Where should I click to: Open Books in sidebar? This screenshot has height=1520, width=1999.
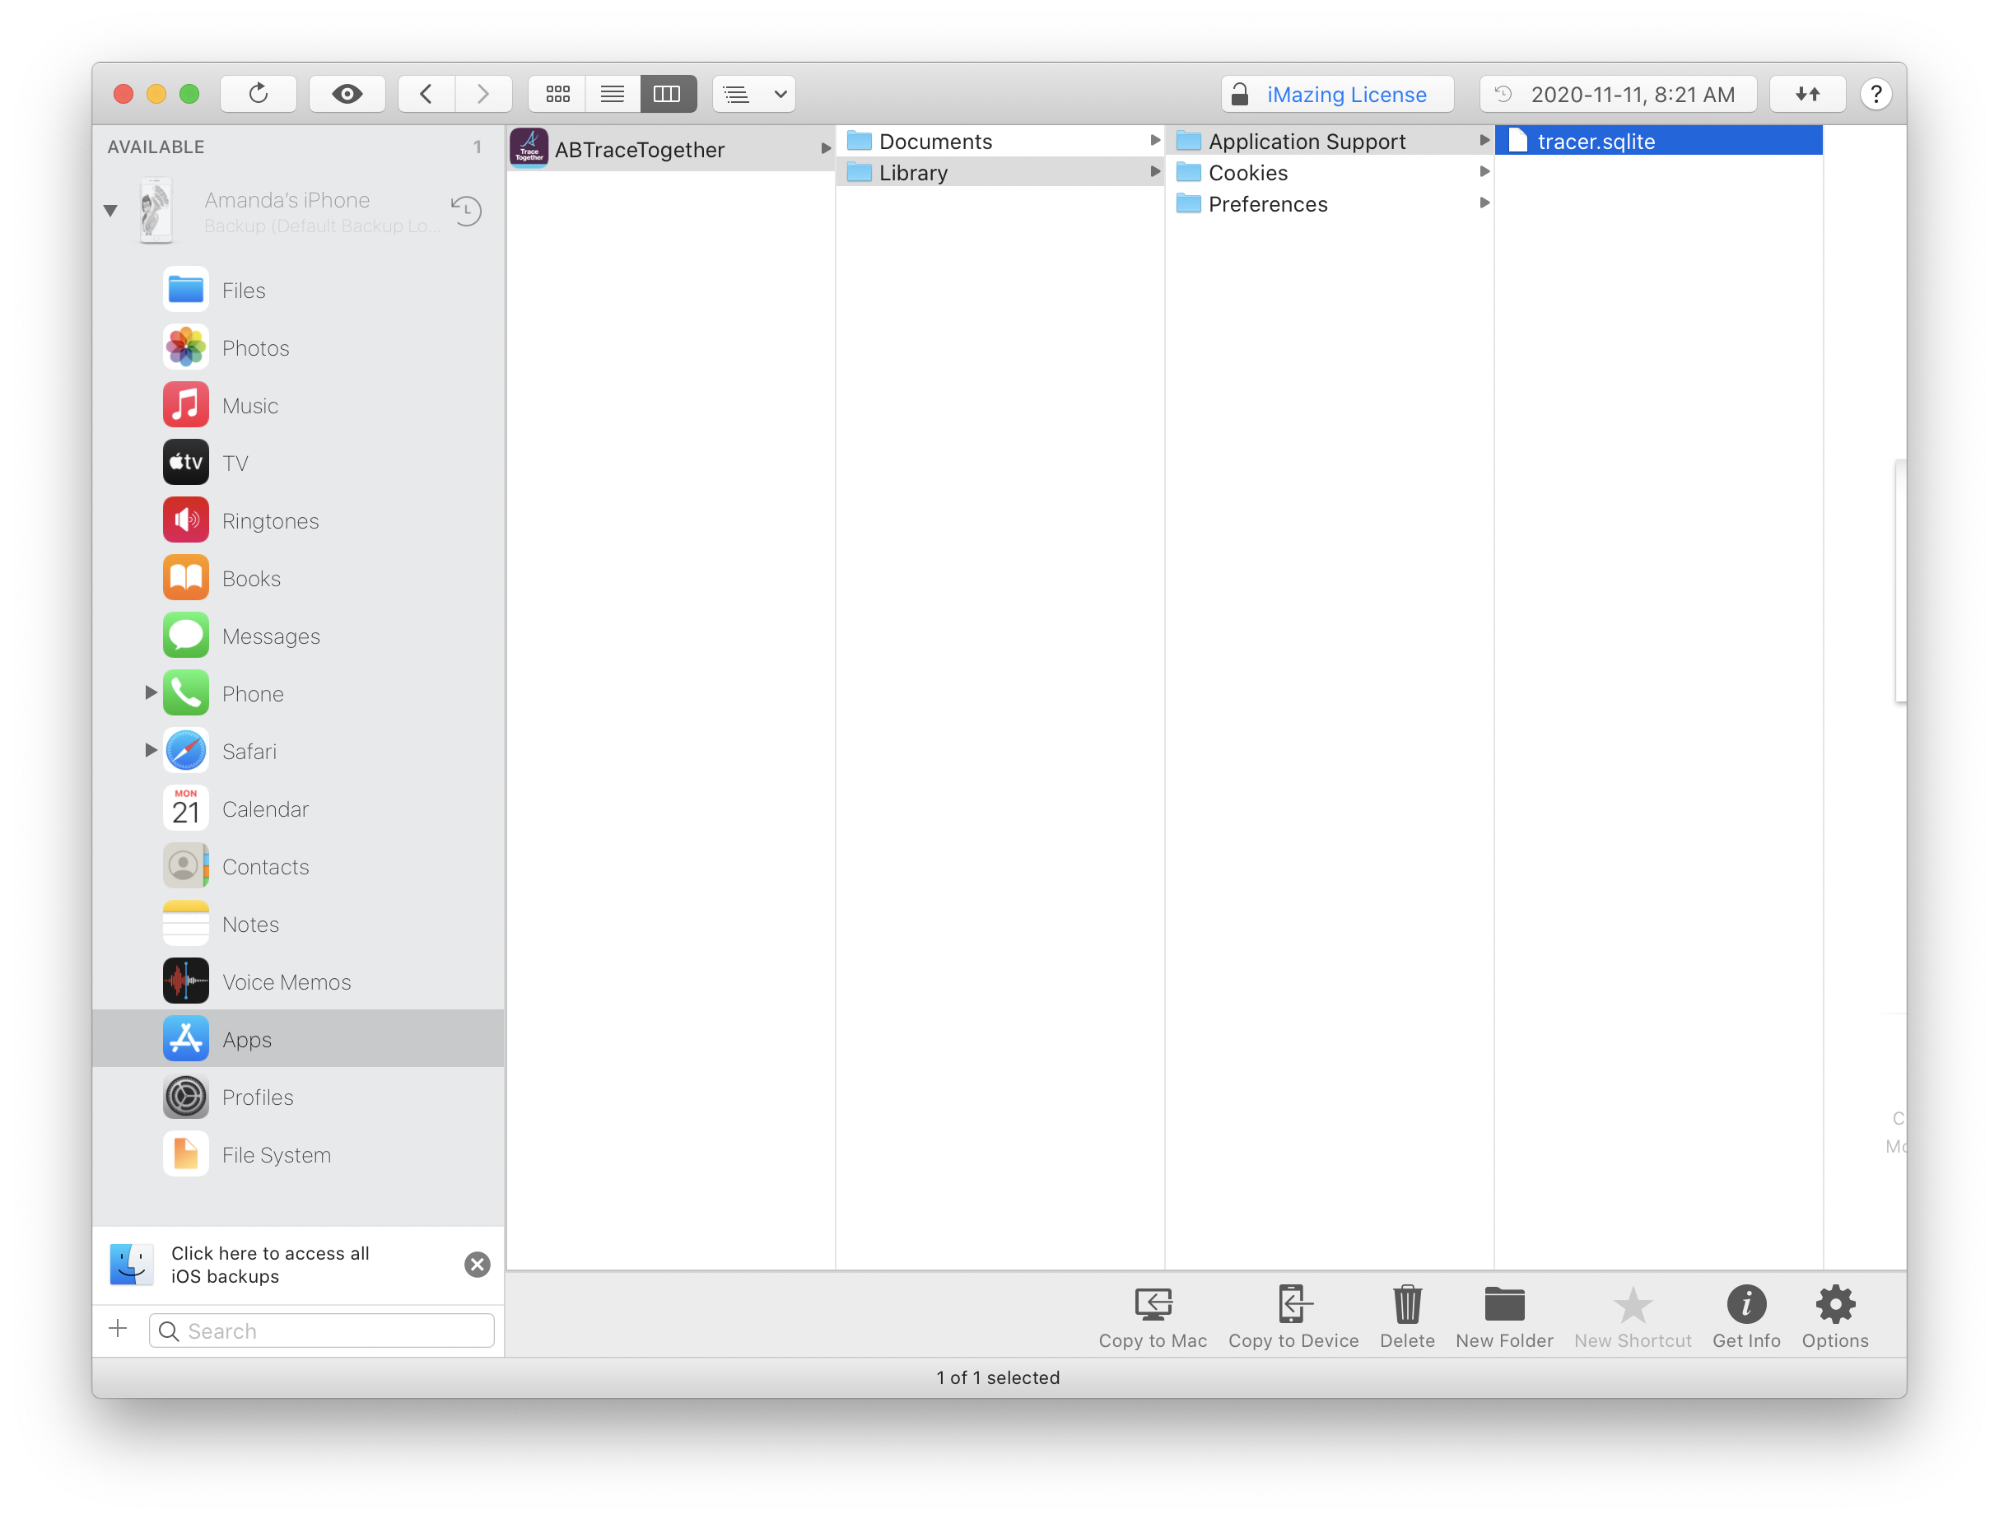[x=298, y=578]
